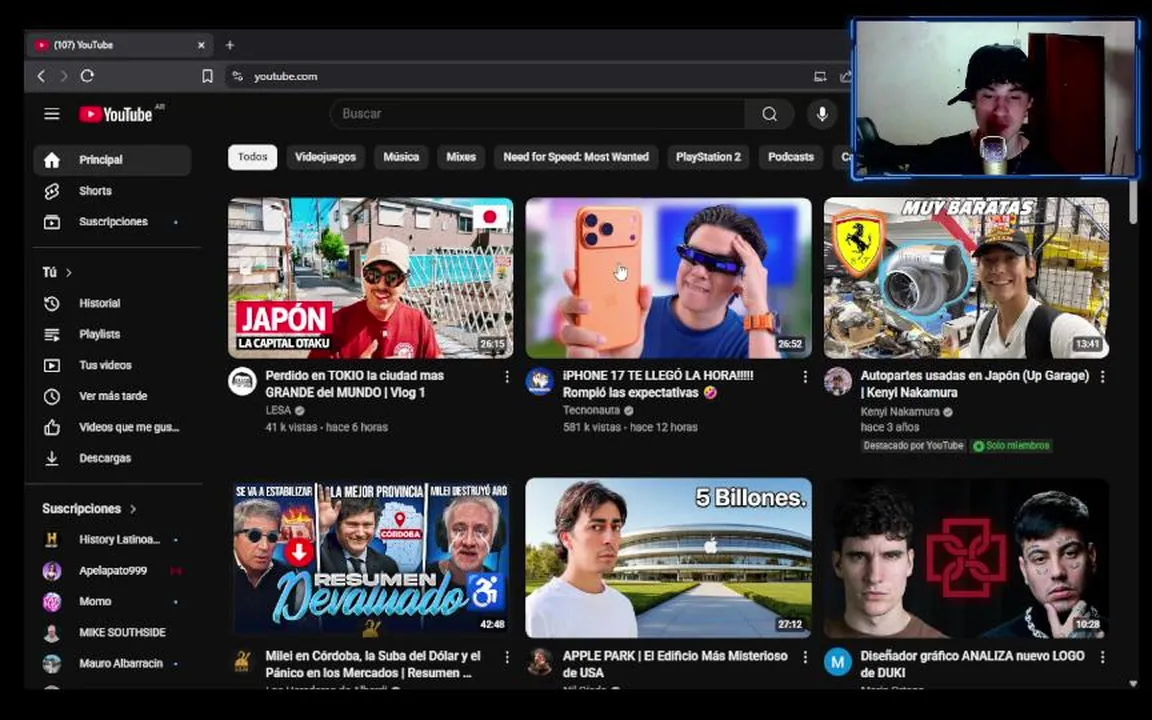This screenshot has height=720, width=1152.
Task: Open Shorts in sidebar
Action: click(x=112, y=191)
